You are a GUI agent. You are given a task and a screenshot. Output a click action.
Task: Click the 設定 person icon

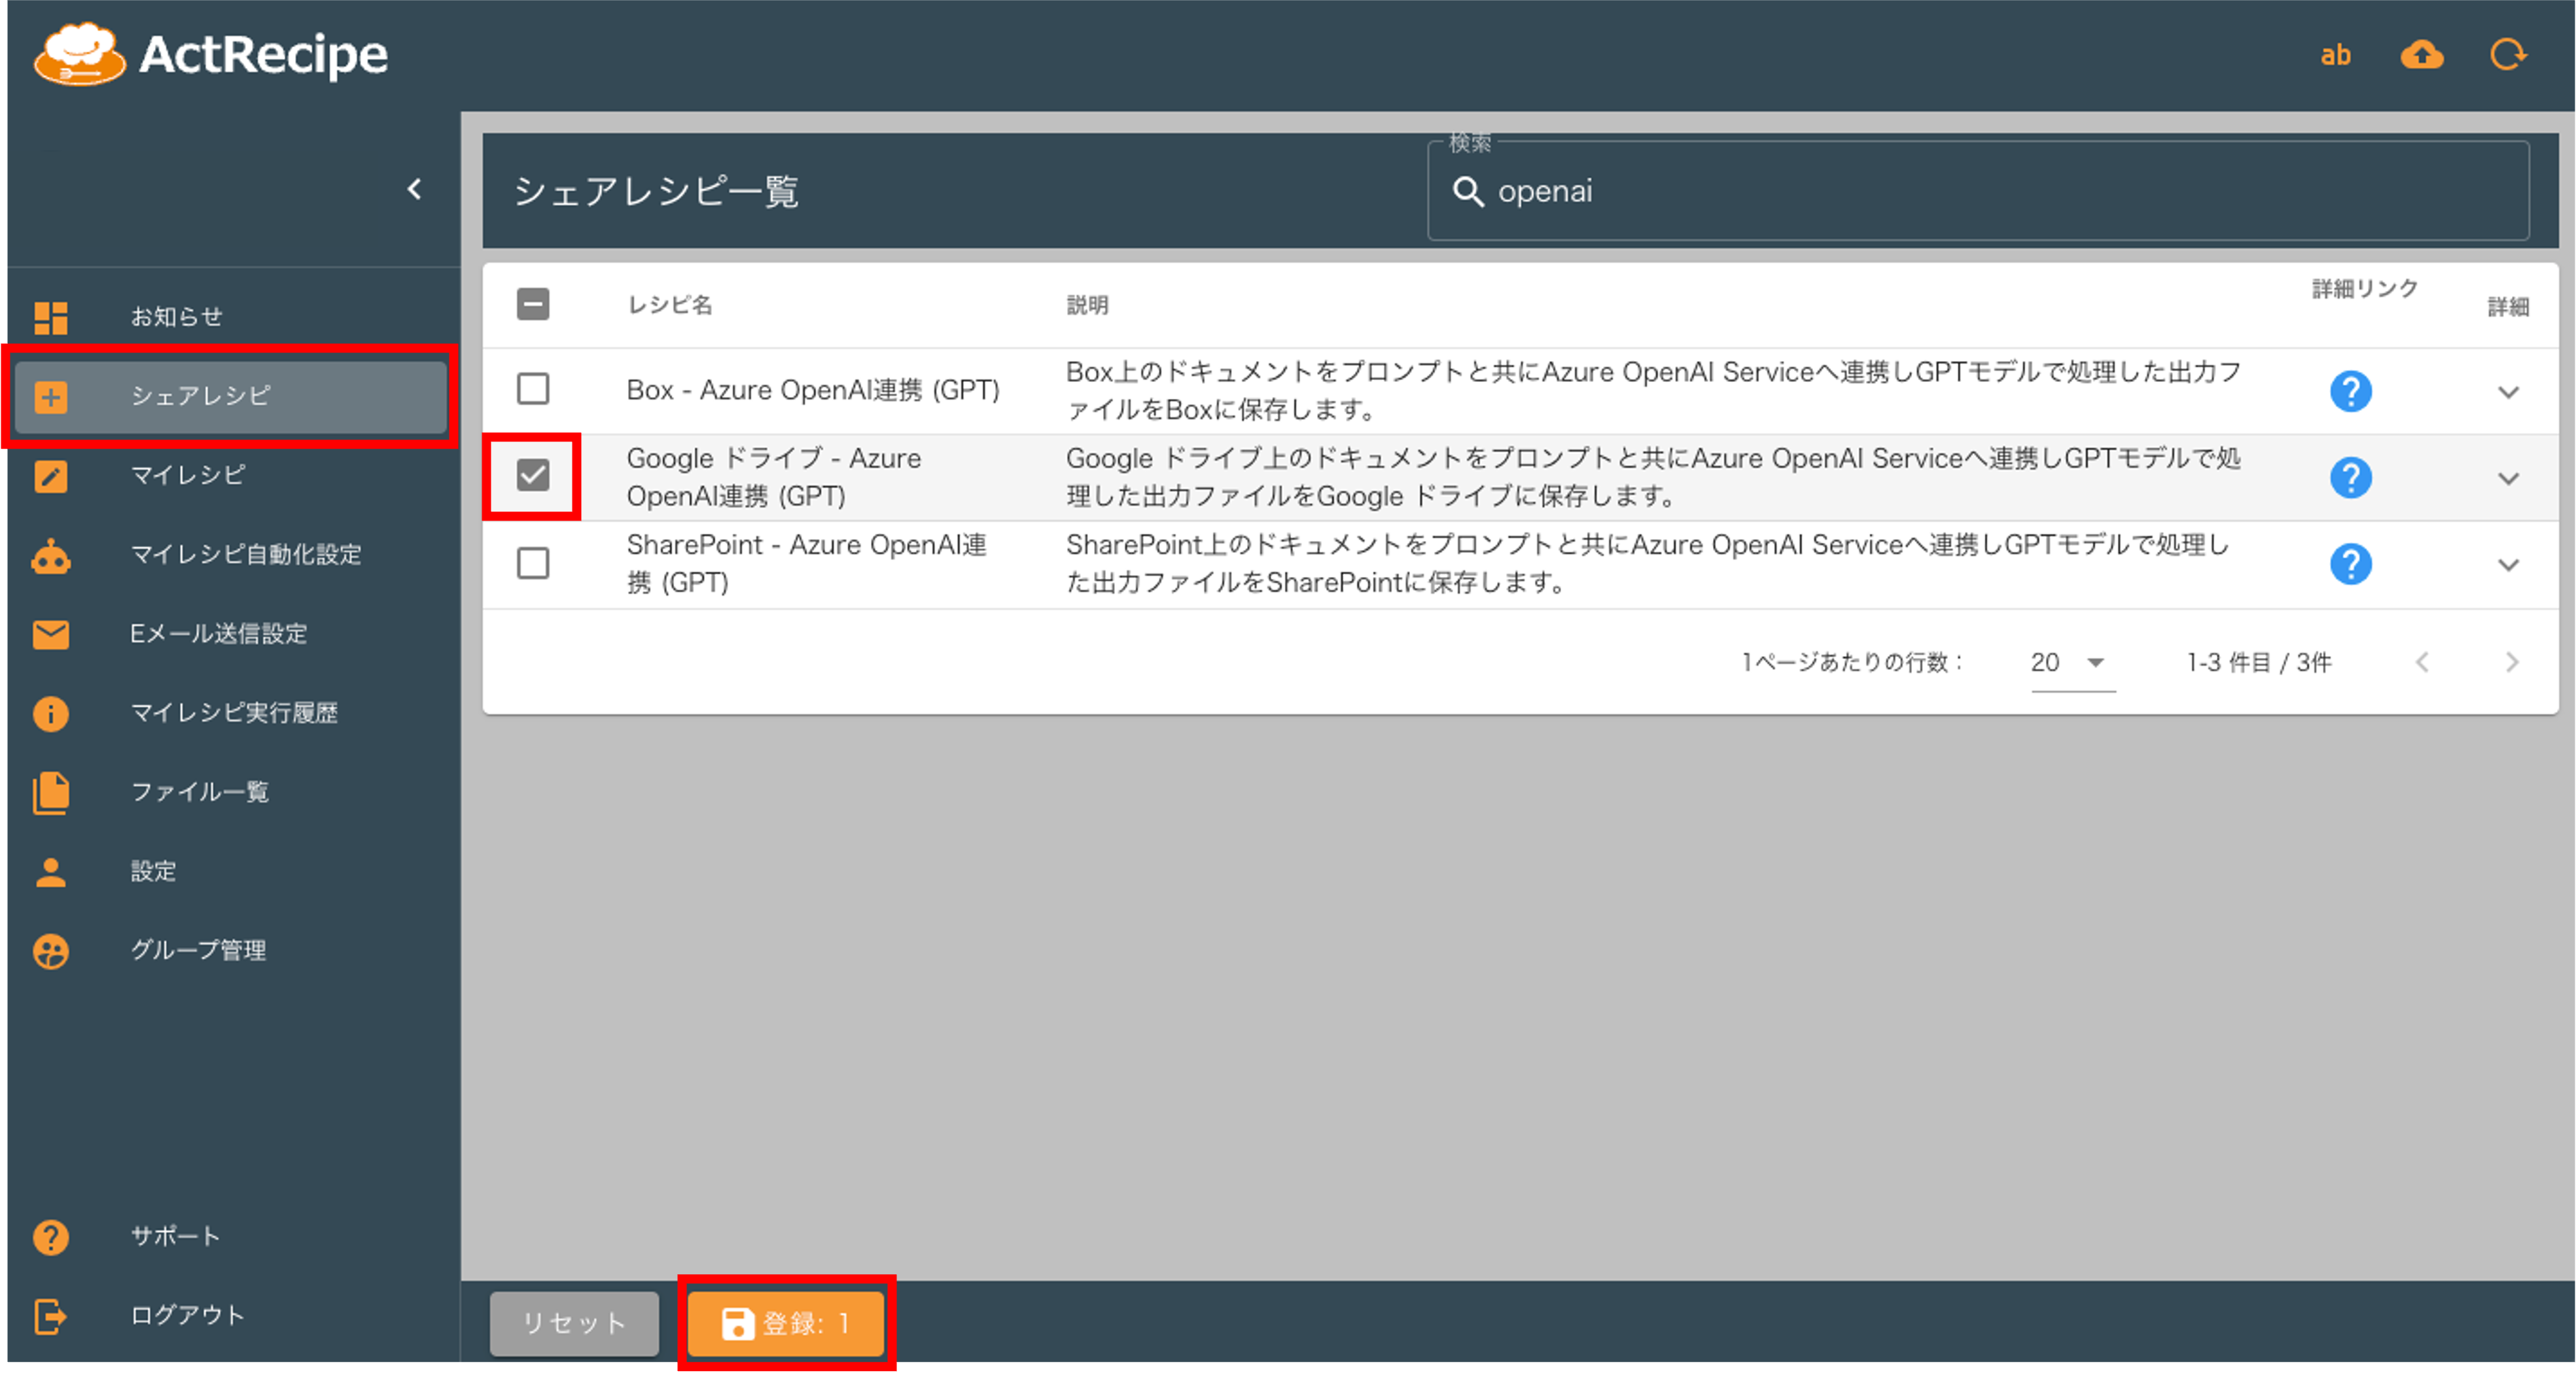click(51, 872)
